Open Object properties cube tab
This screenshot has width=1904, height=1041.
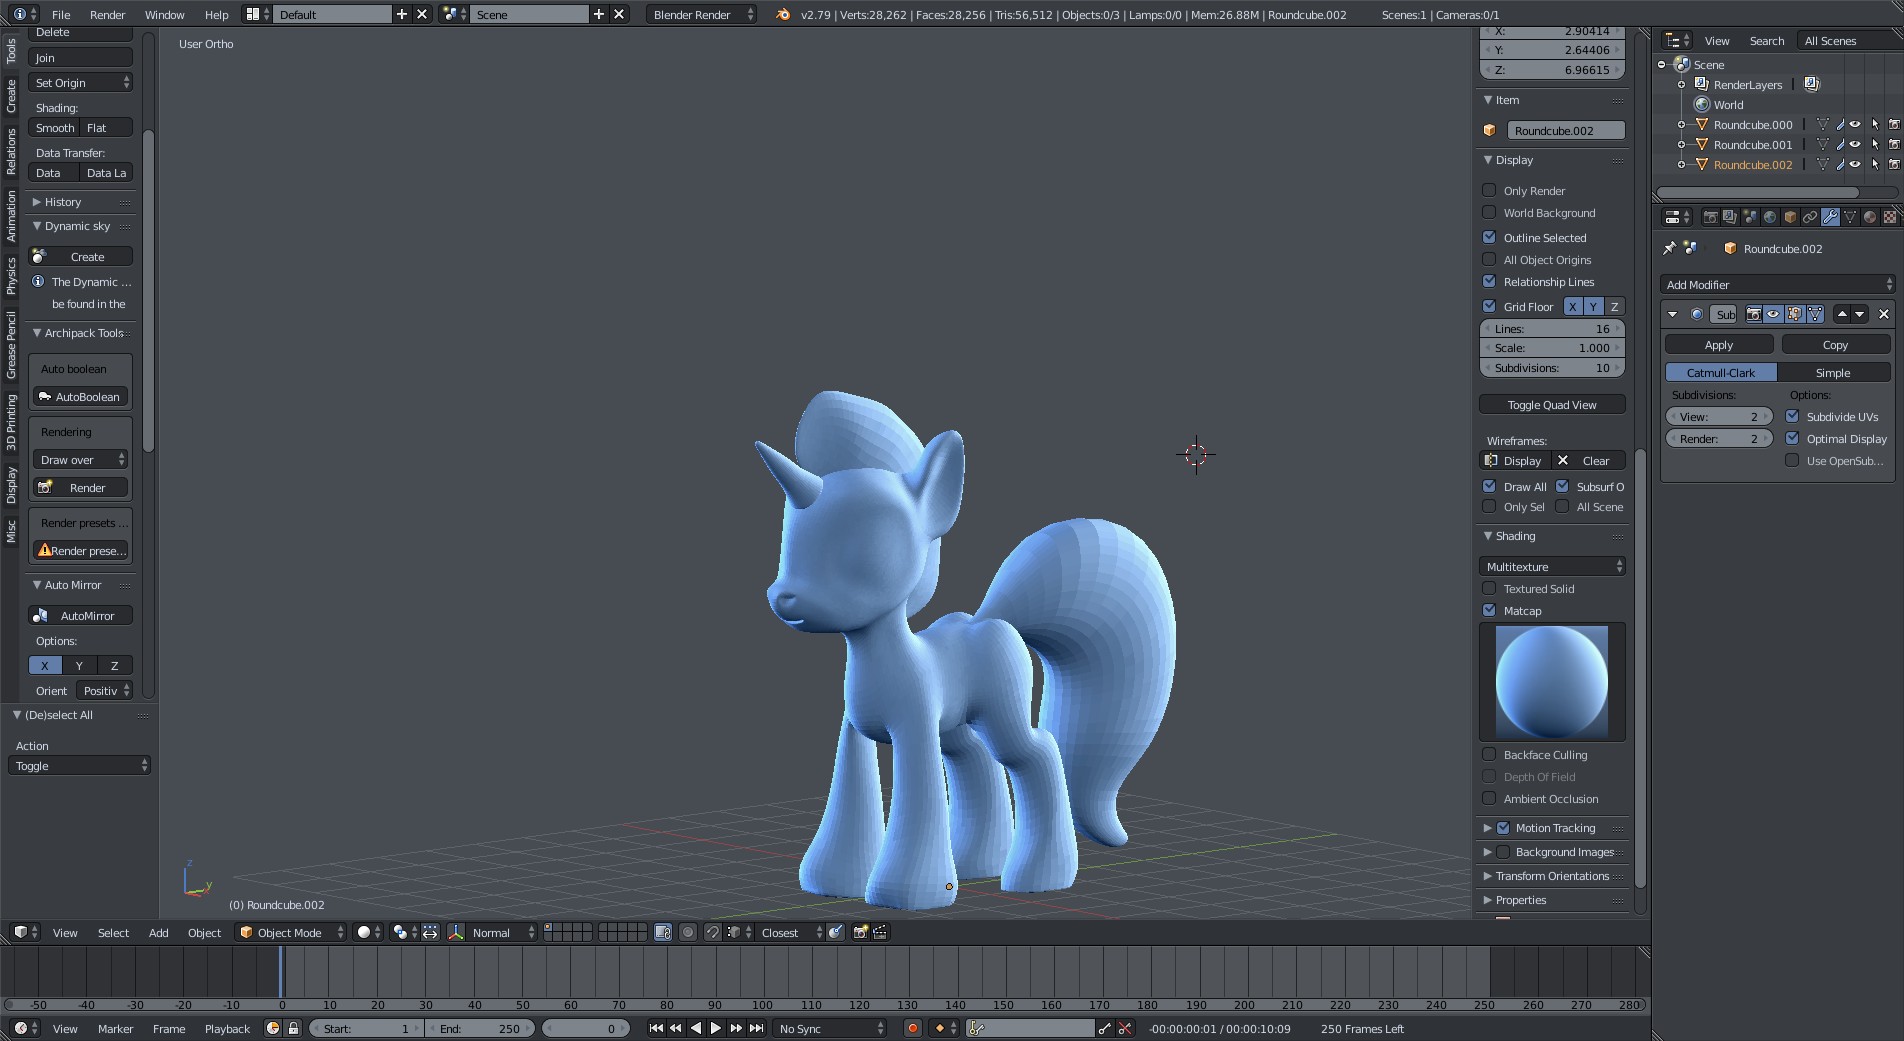click(1790, 217)
